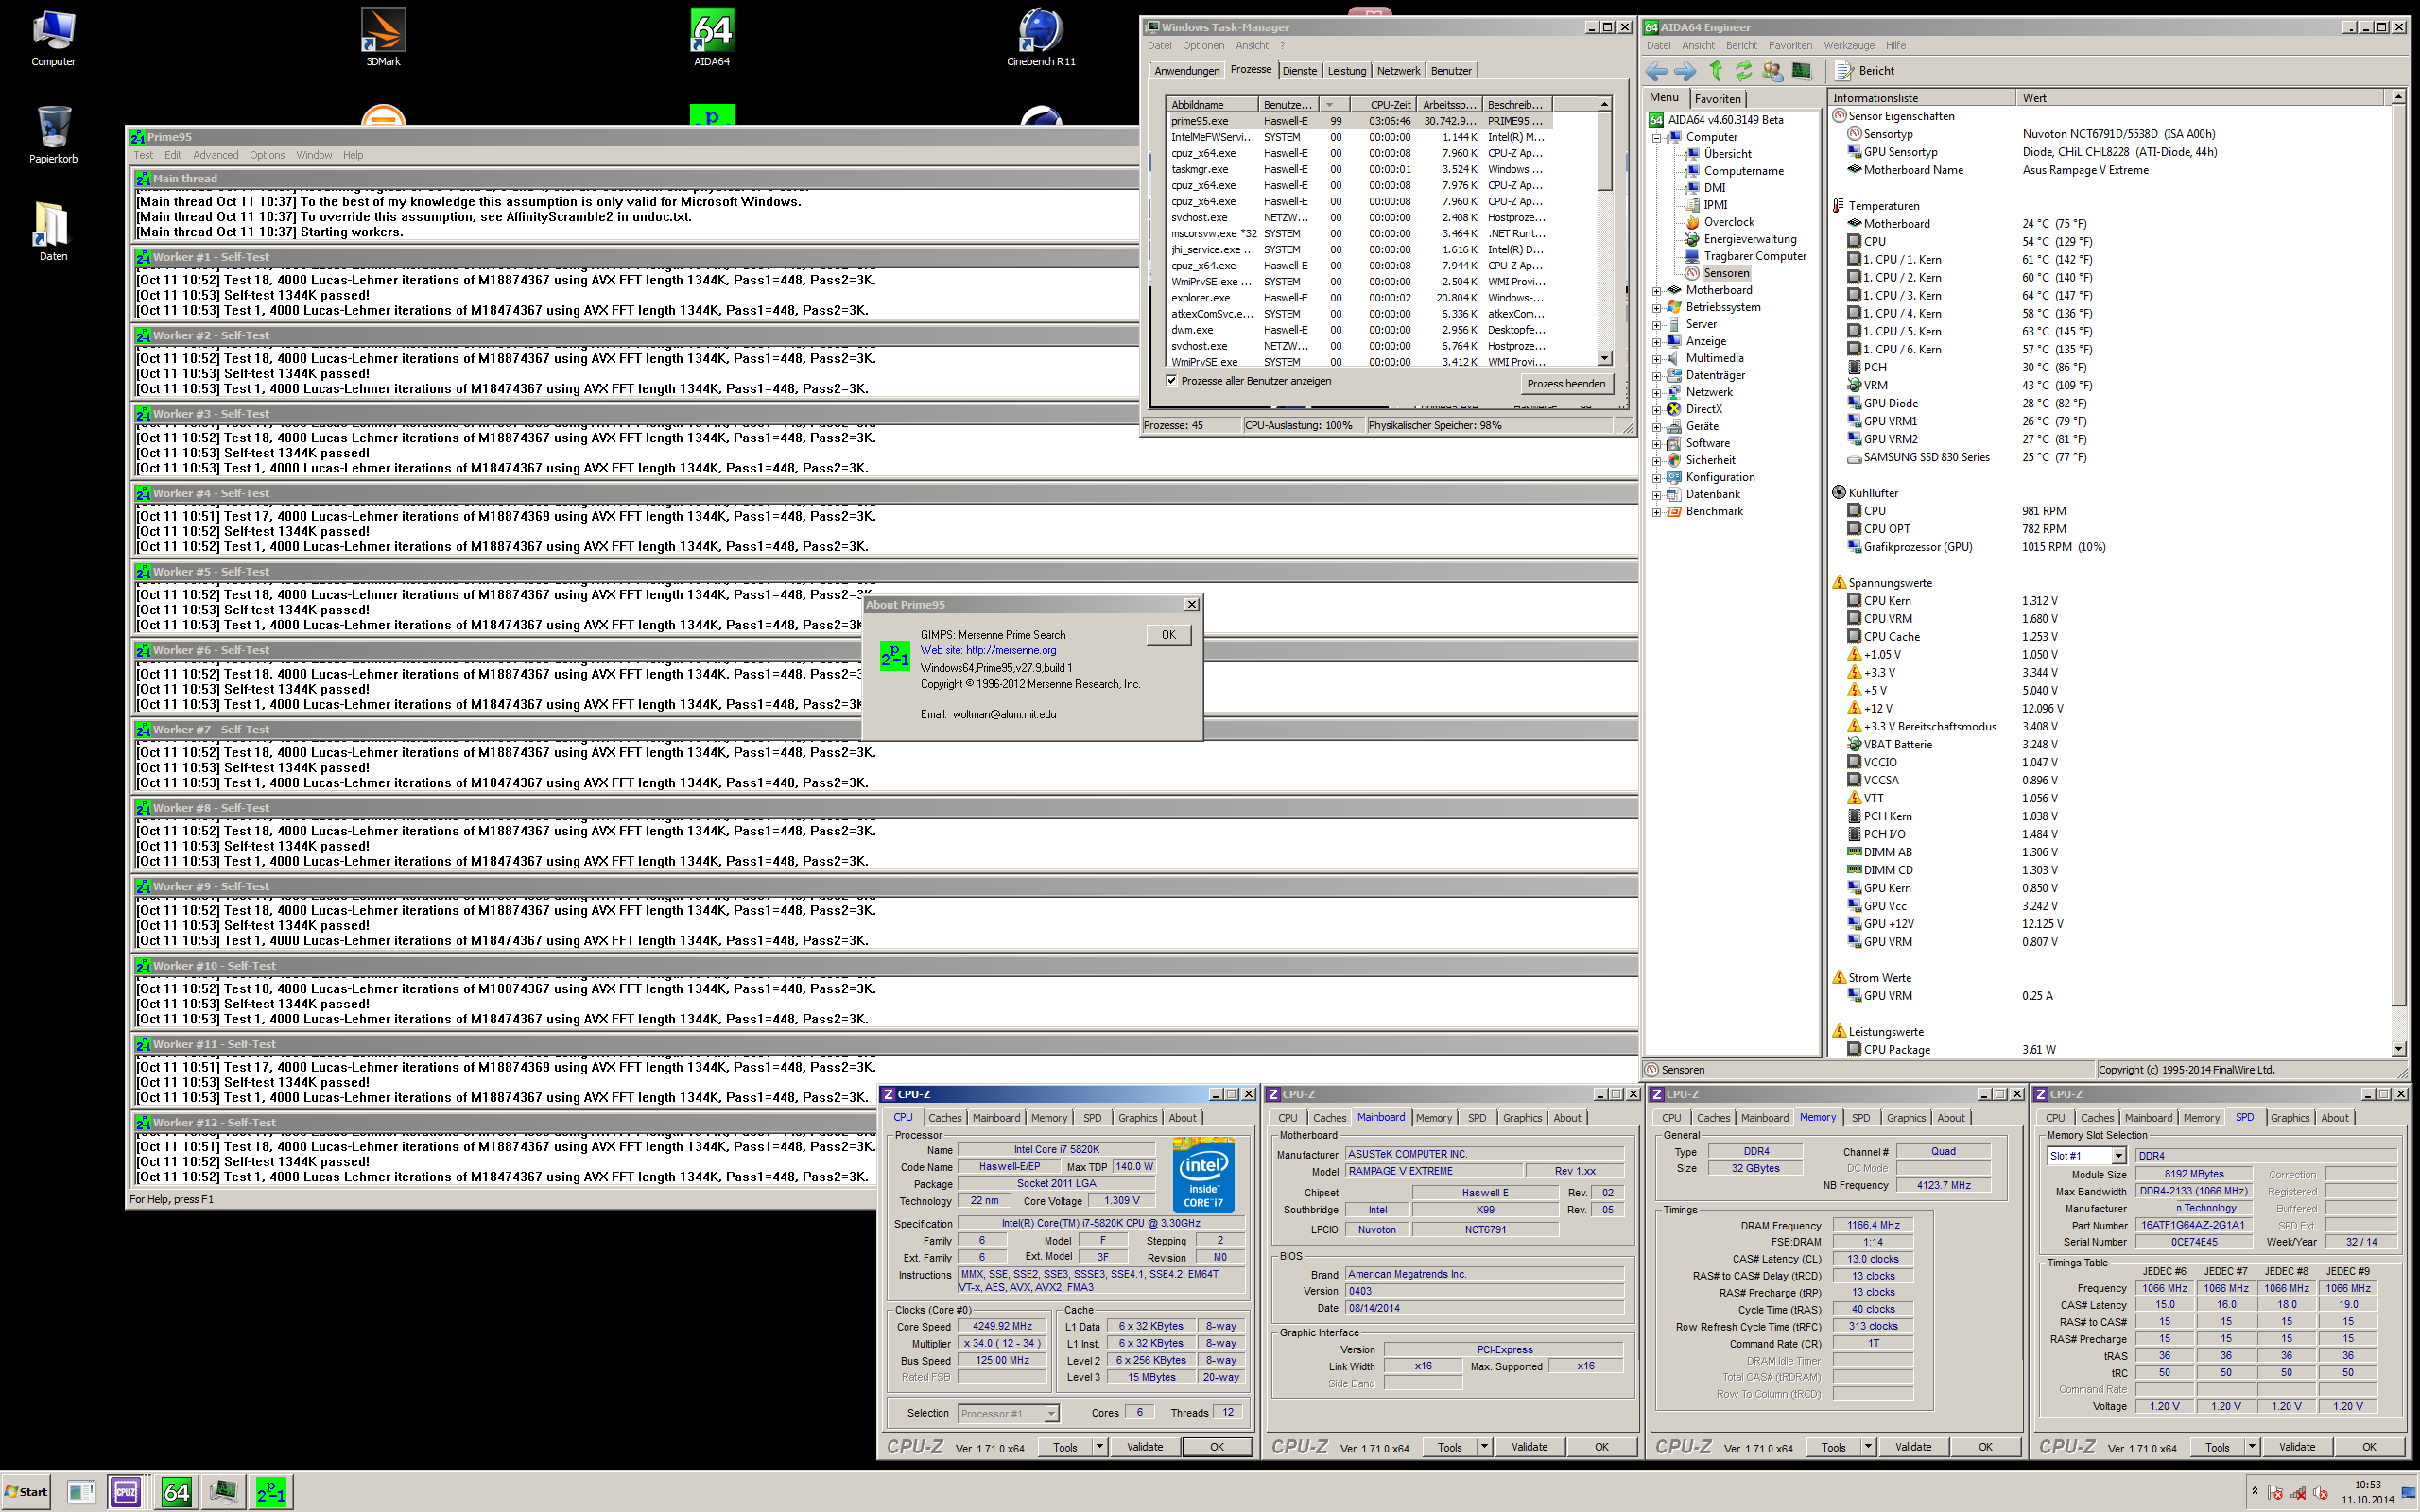Select Overclock item in AIDA64 tree

[1728, 222]
